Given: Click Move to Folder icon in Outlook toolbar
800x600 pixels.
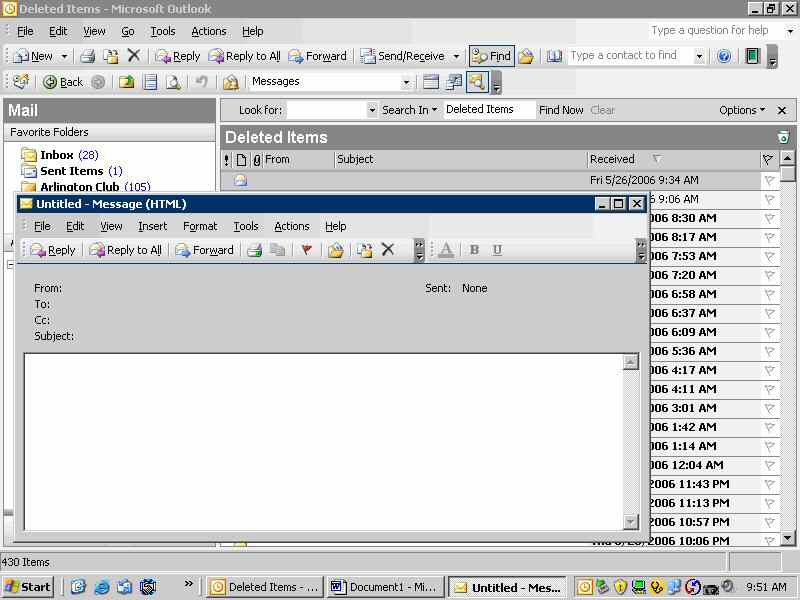Looking at the screenshot, I should [x=110, y=56].
